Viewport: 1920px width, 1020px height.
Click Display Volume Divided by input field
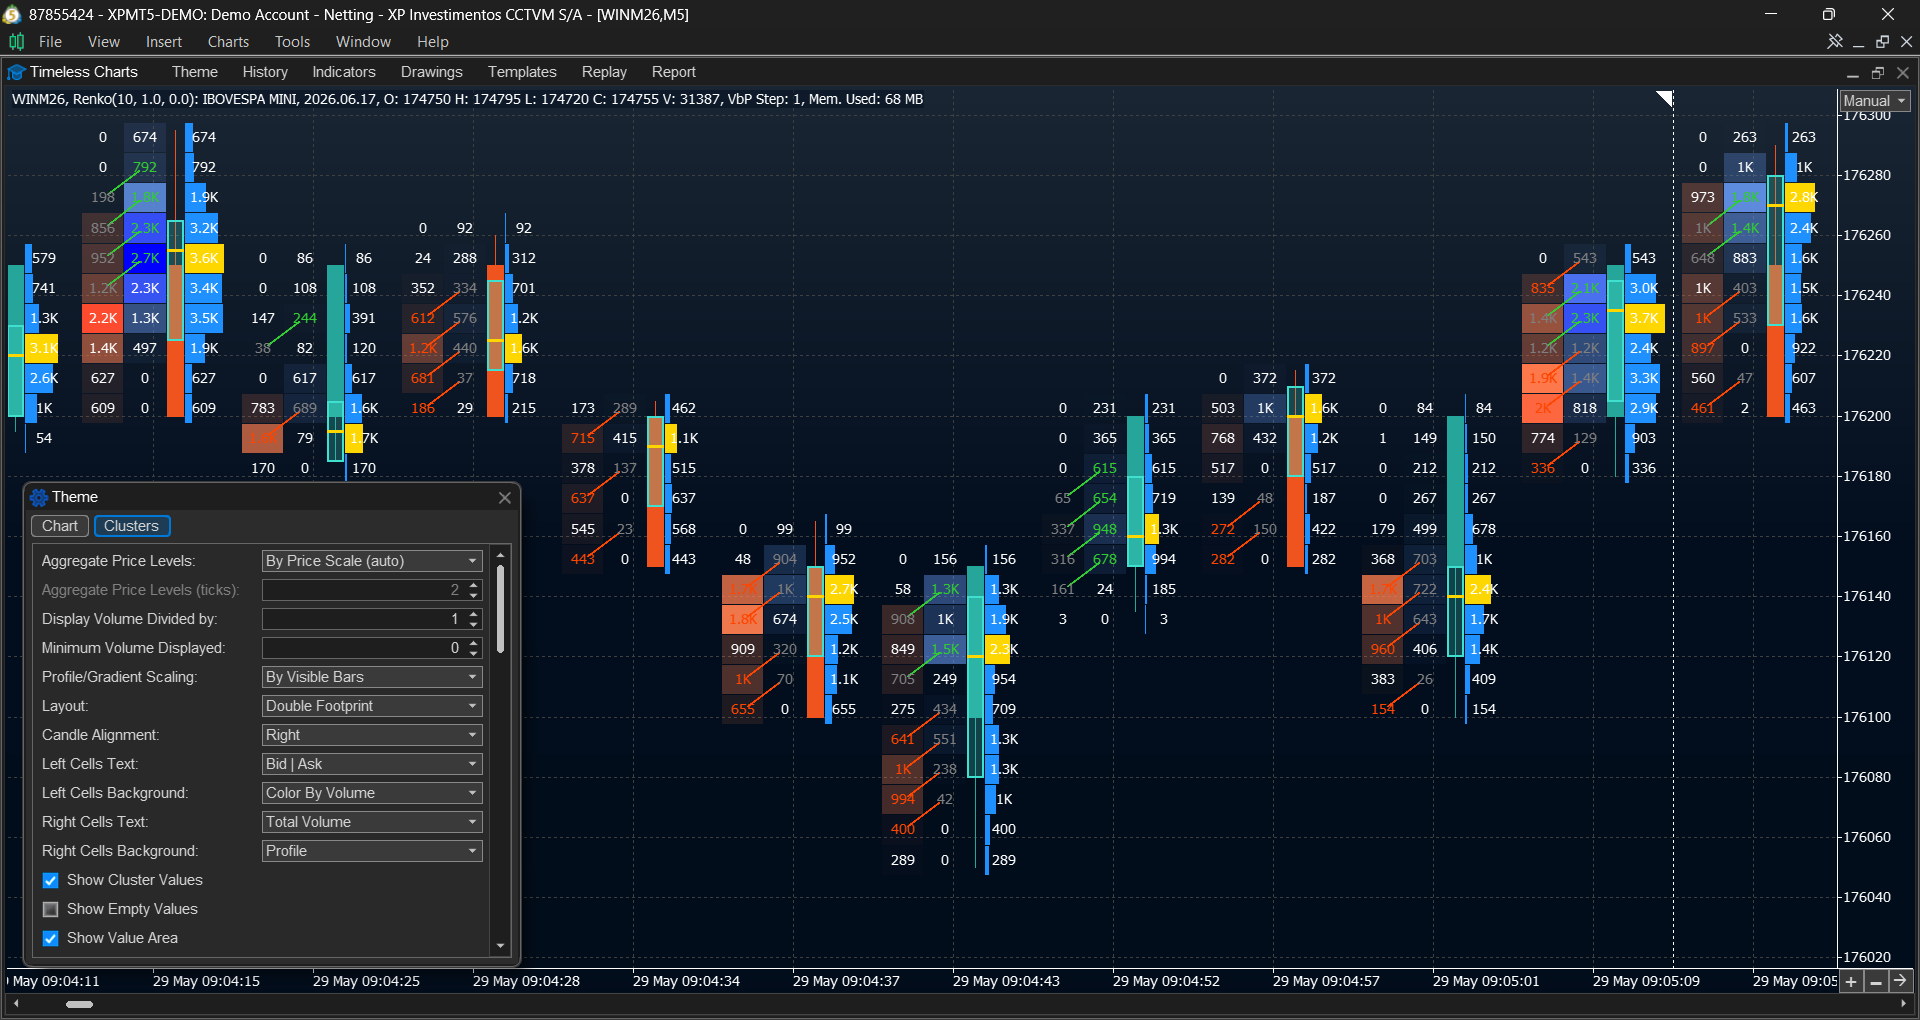click(362, 619)
